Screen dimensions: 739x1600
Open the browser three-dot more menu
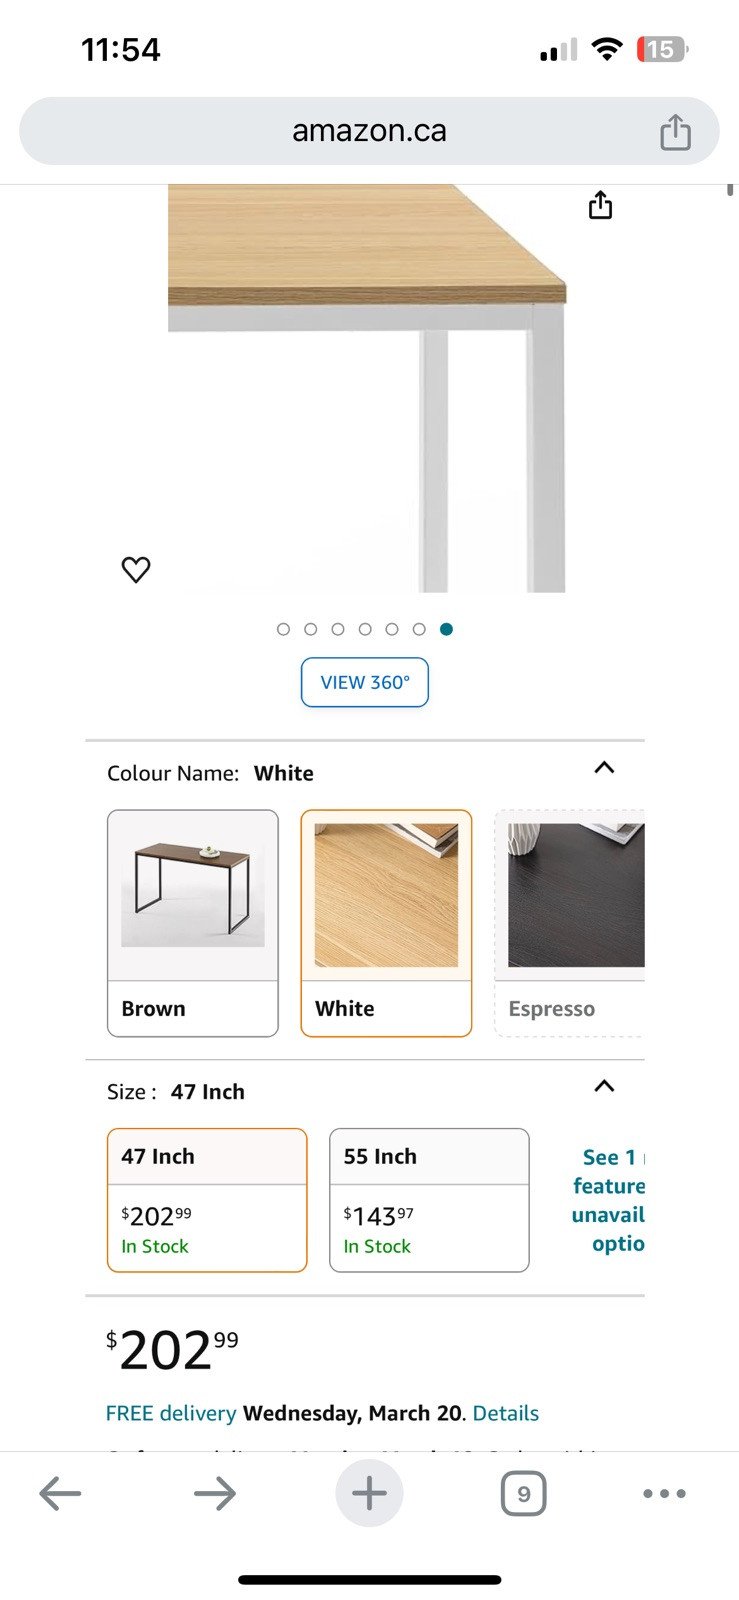(x=664, y=1494)
